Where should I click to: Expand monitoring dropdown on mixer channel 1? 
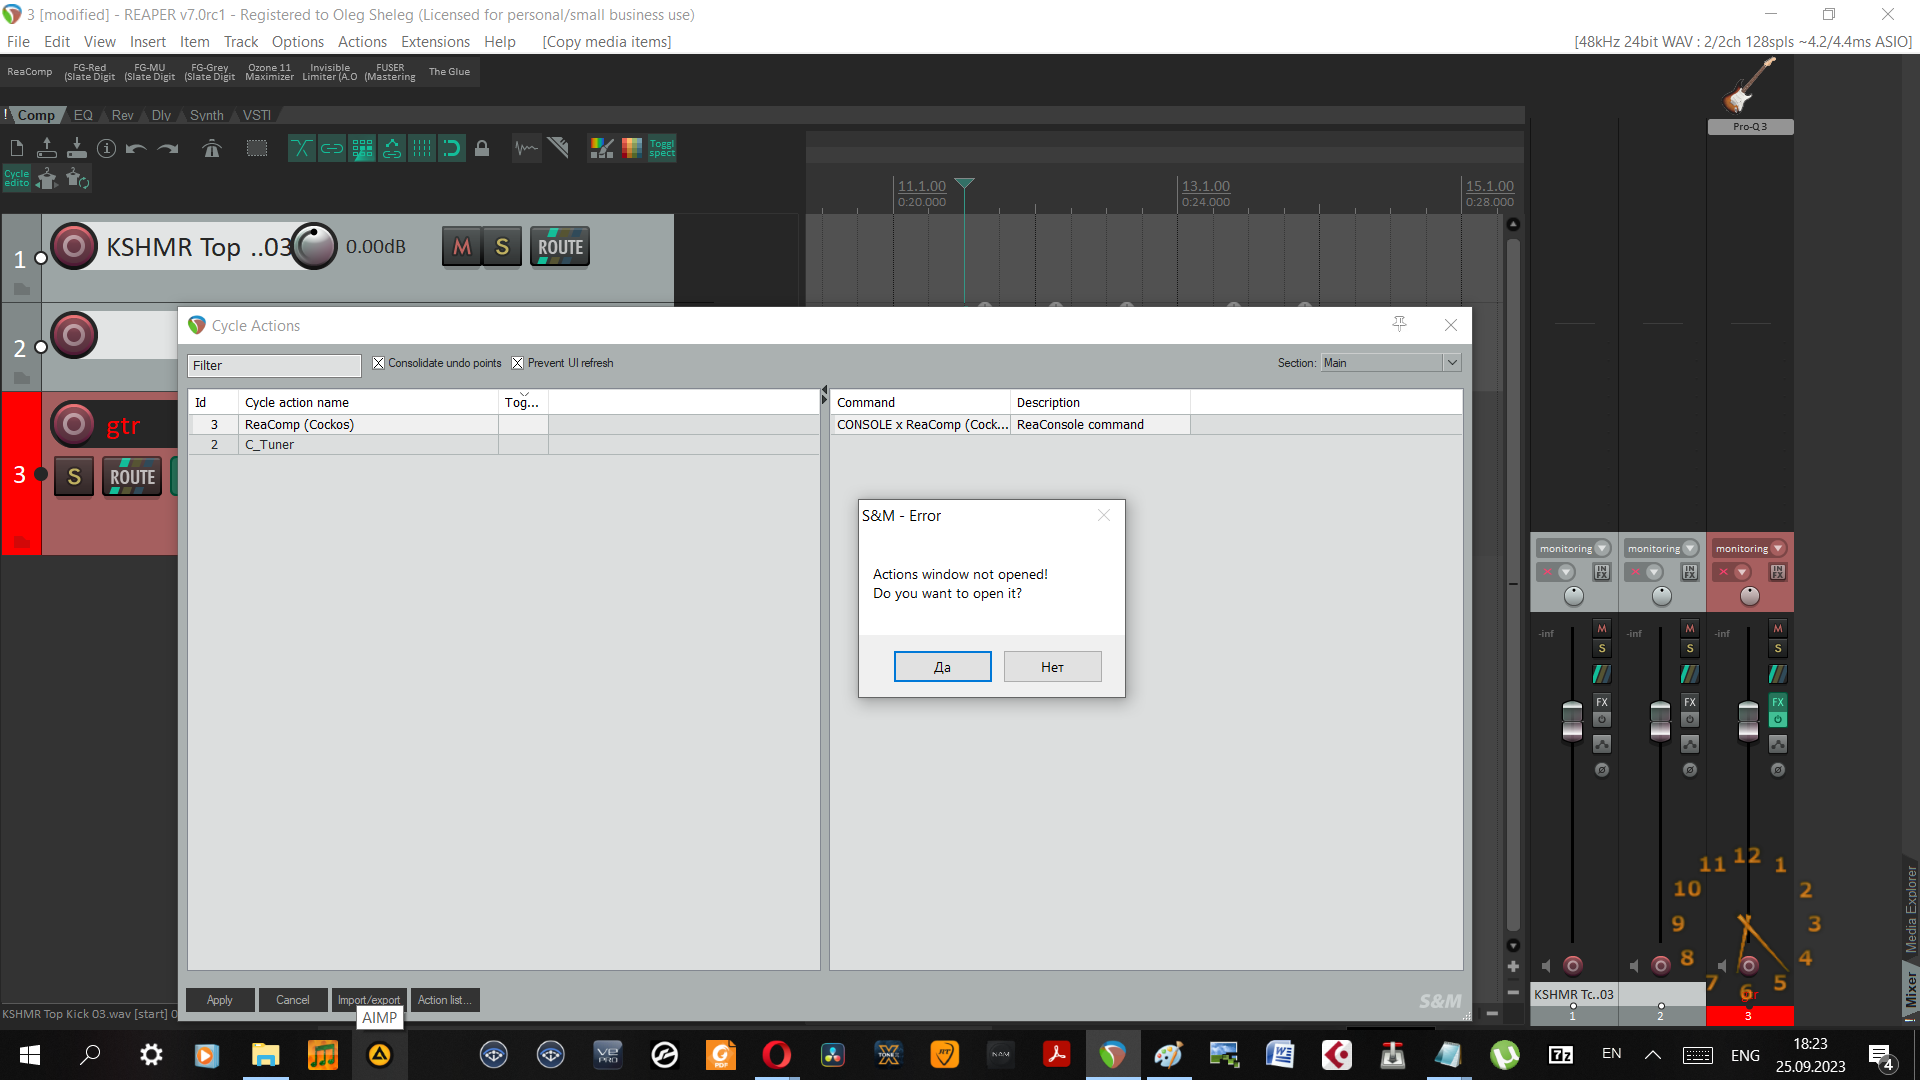pyautogui.click(x=1602, y=548)
